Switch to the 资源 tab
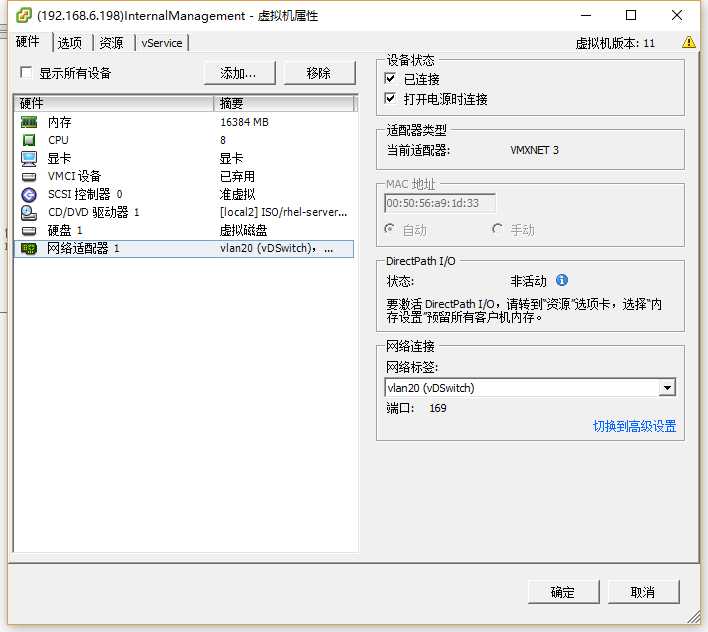 coord(112,43)
